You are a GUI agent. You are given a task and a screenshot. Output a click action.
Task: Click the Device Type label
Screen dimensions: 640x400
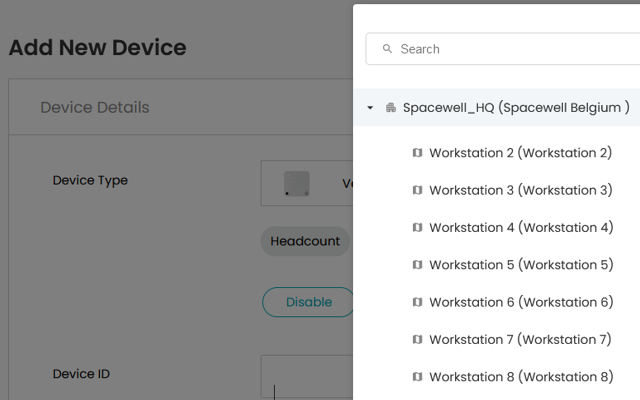pos(90,180)
